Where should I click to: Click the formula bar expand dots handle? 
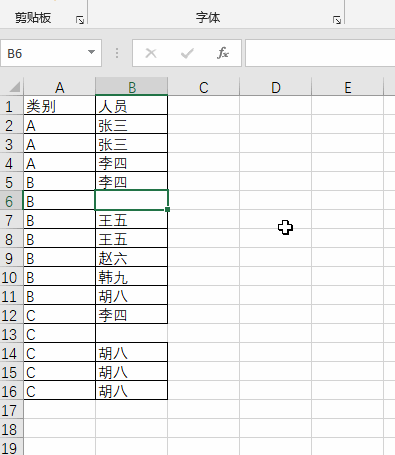click(117, 53)
